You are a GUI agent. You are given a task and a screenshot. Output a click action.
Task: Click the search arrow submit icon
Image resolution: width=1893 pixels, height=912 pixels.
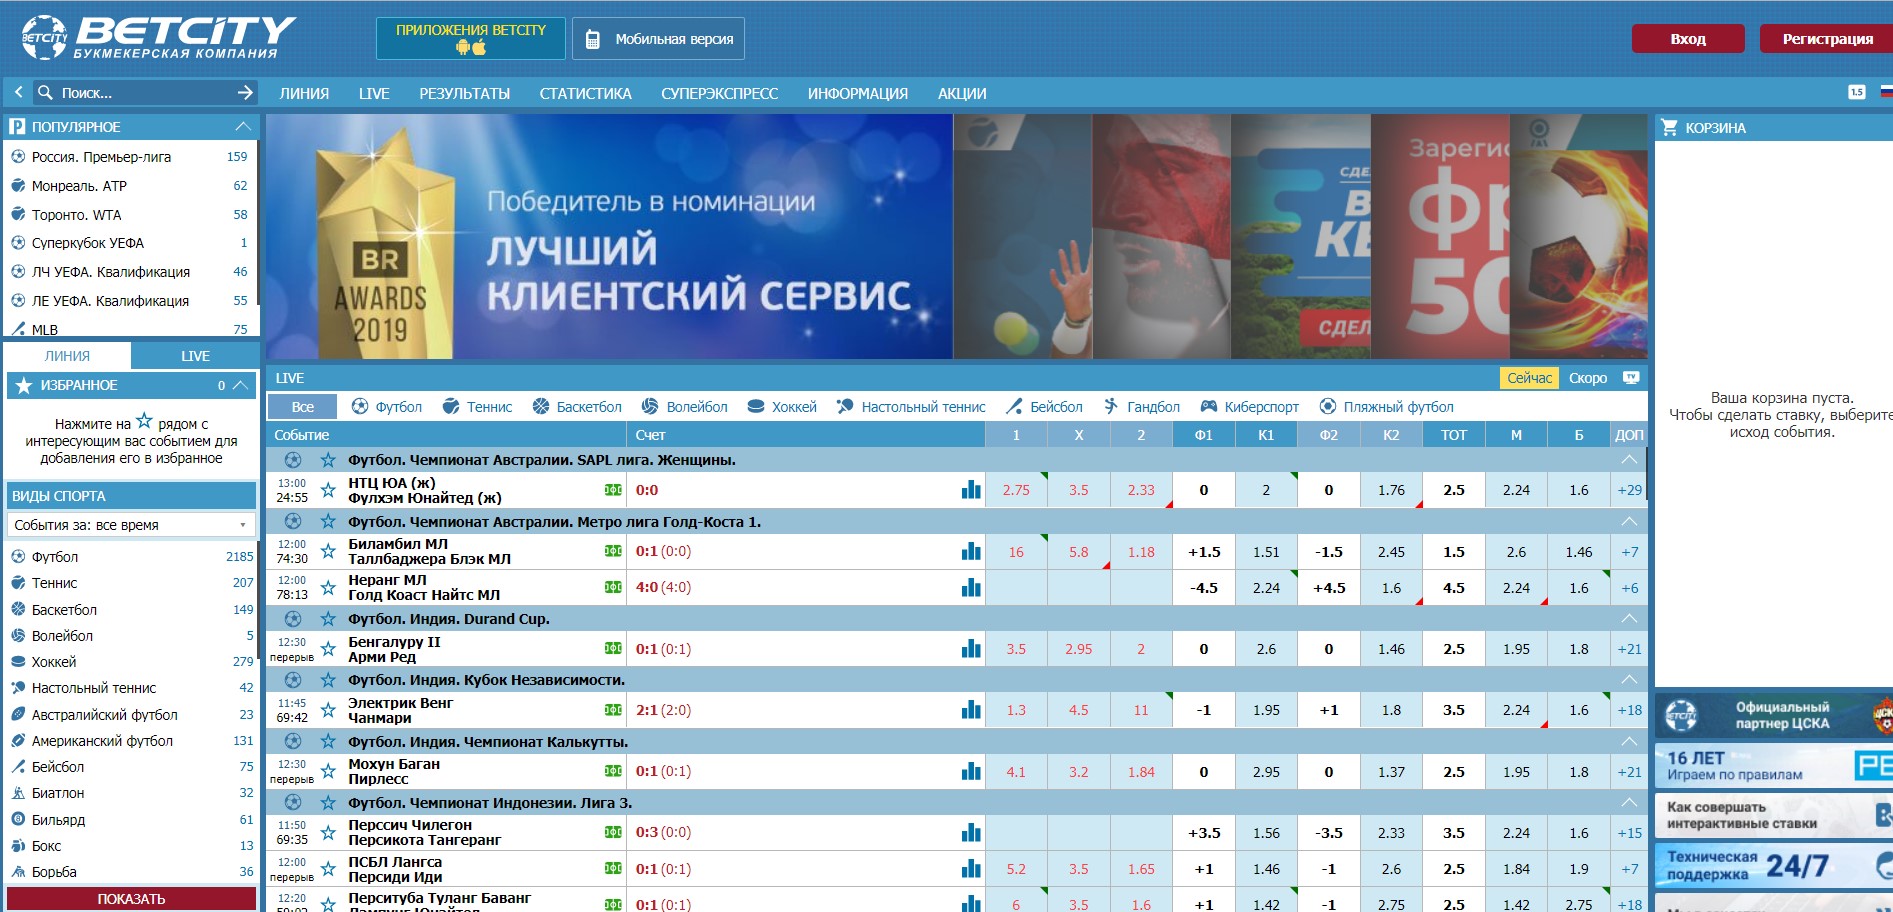click(245, 93)
